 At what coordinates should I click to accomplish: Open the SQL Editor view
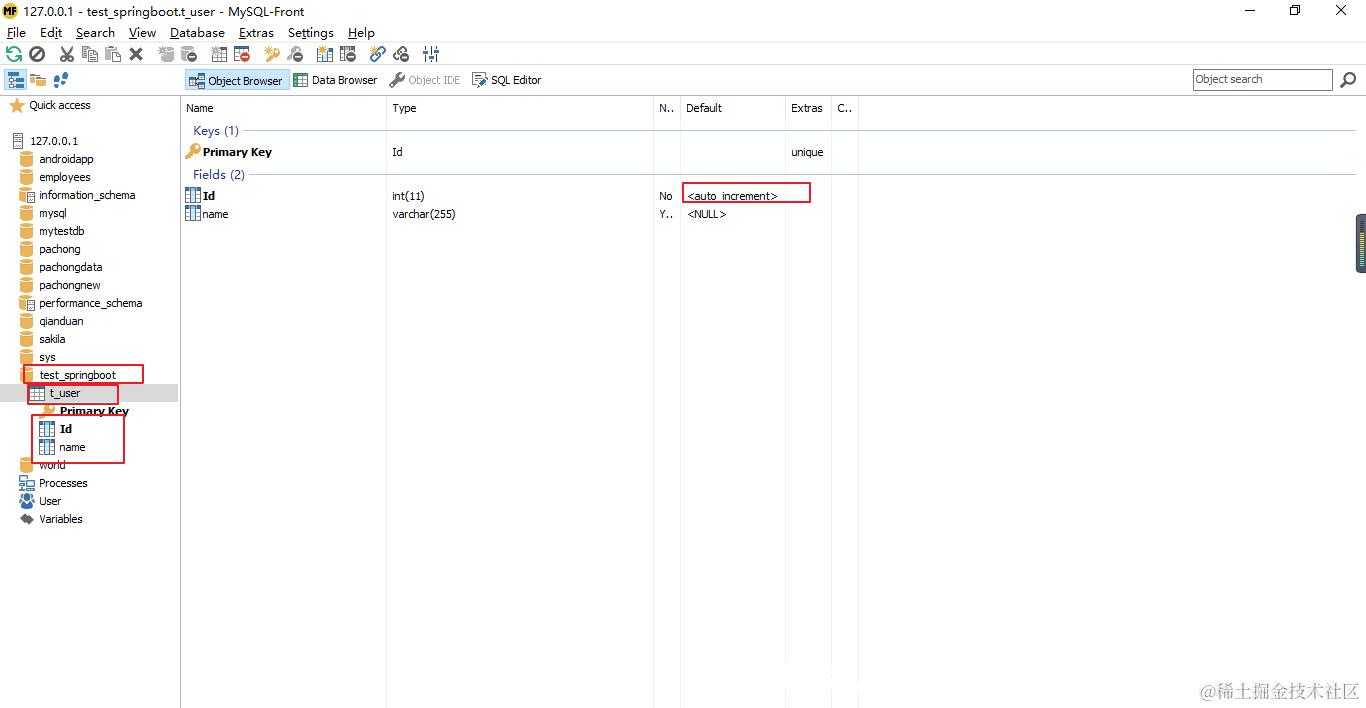(x=507, y=80)
